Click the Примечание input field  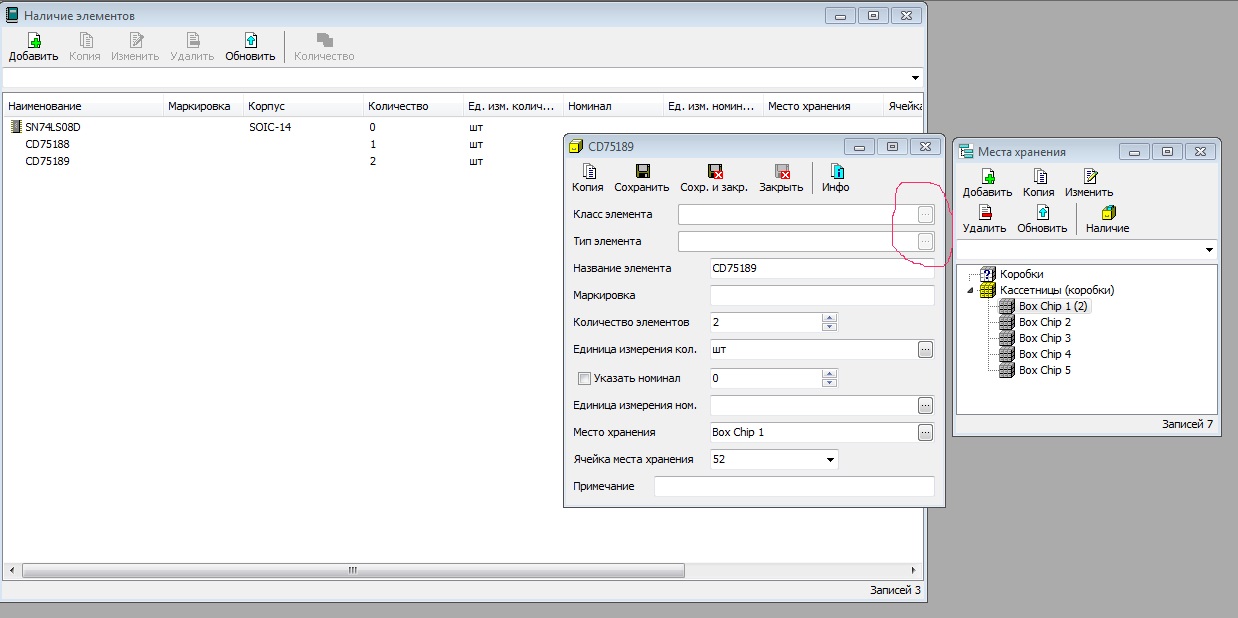(794, 486)
